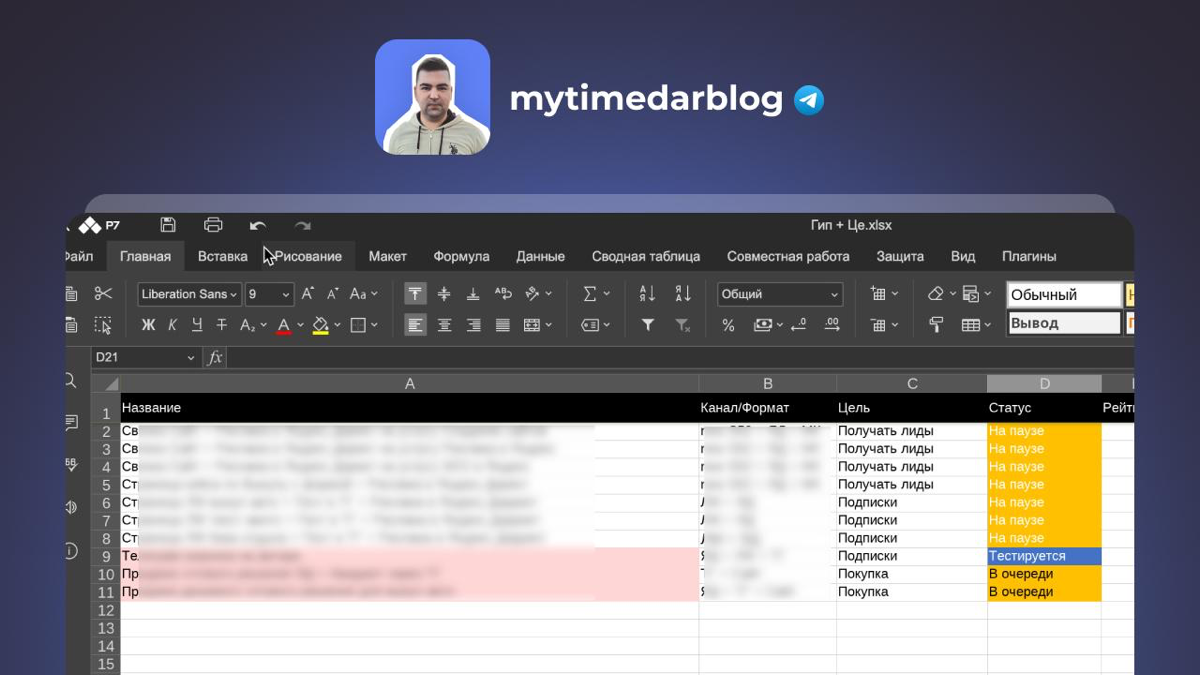Click the Print icon in title bar
This screenshot has width=1200, height=675.
(213, 225)
